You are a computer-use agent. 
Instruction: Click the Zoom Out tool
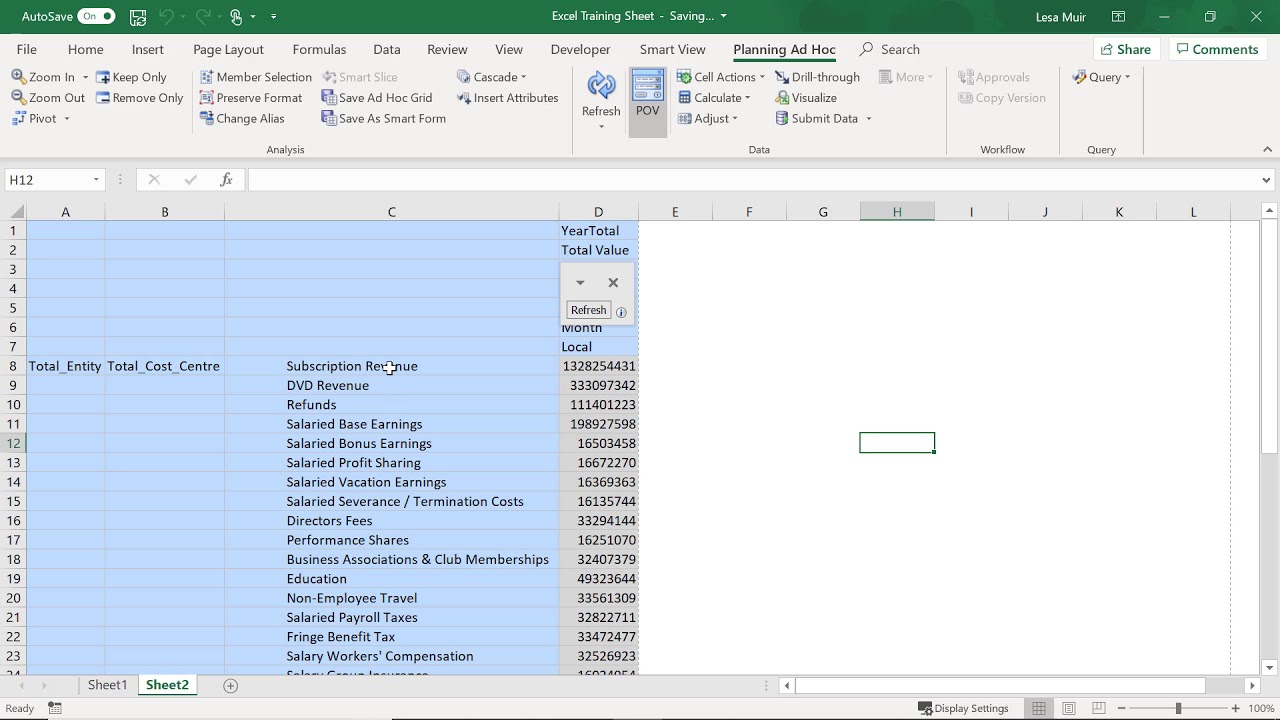click(x=48, y=98)
